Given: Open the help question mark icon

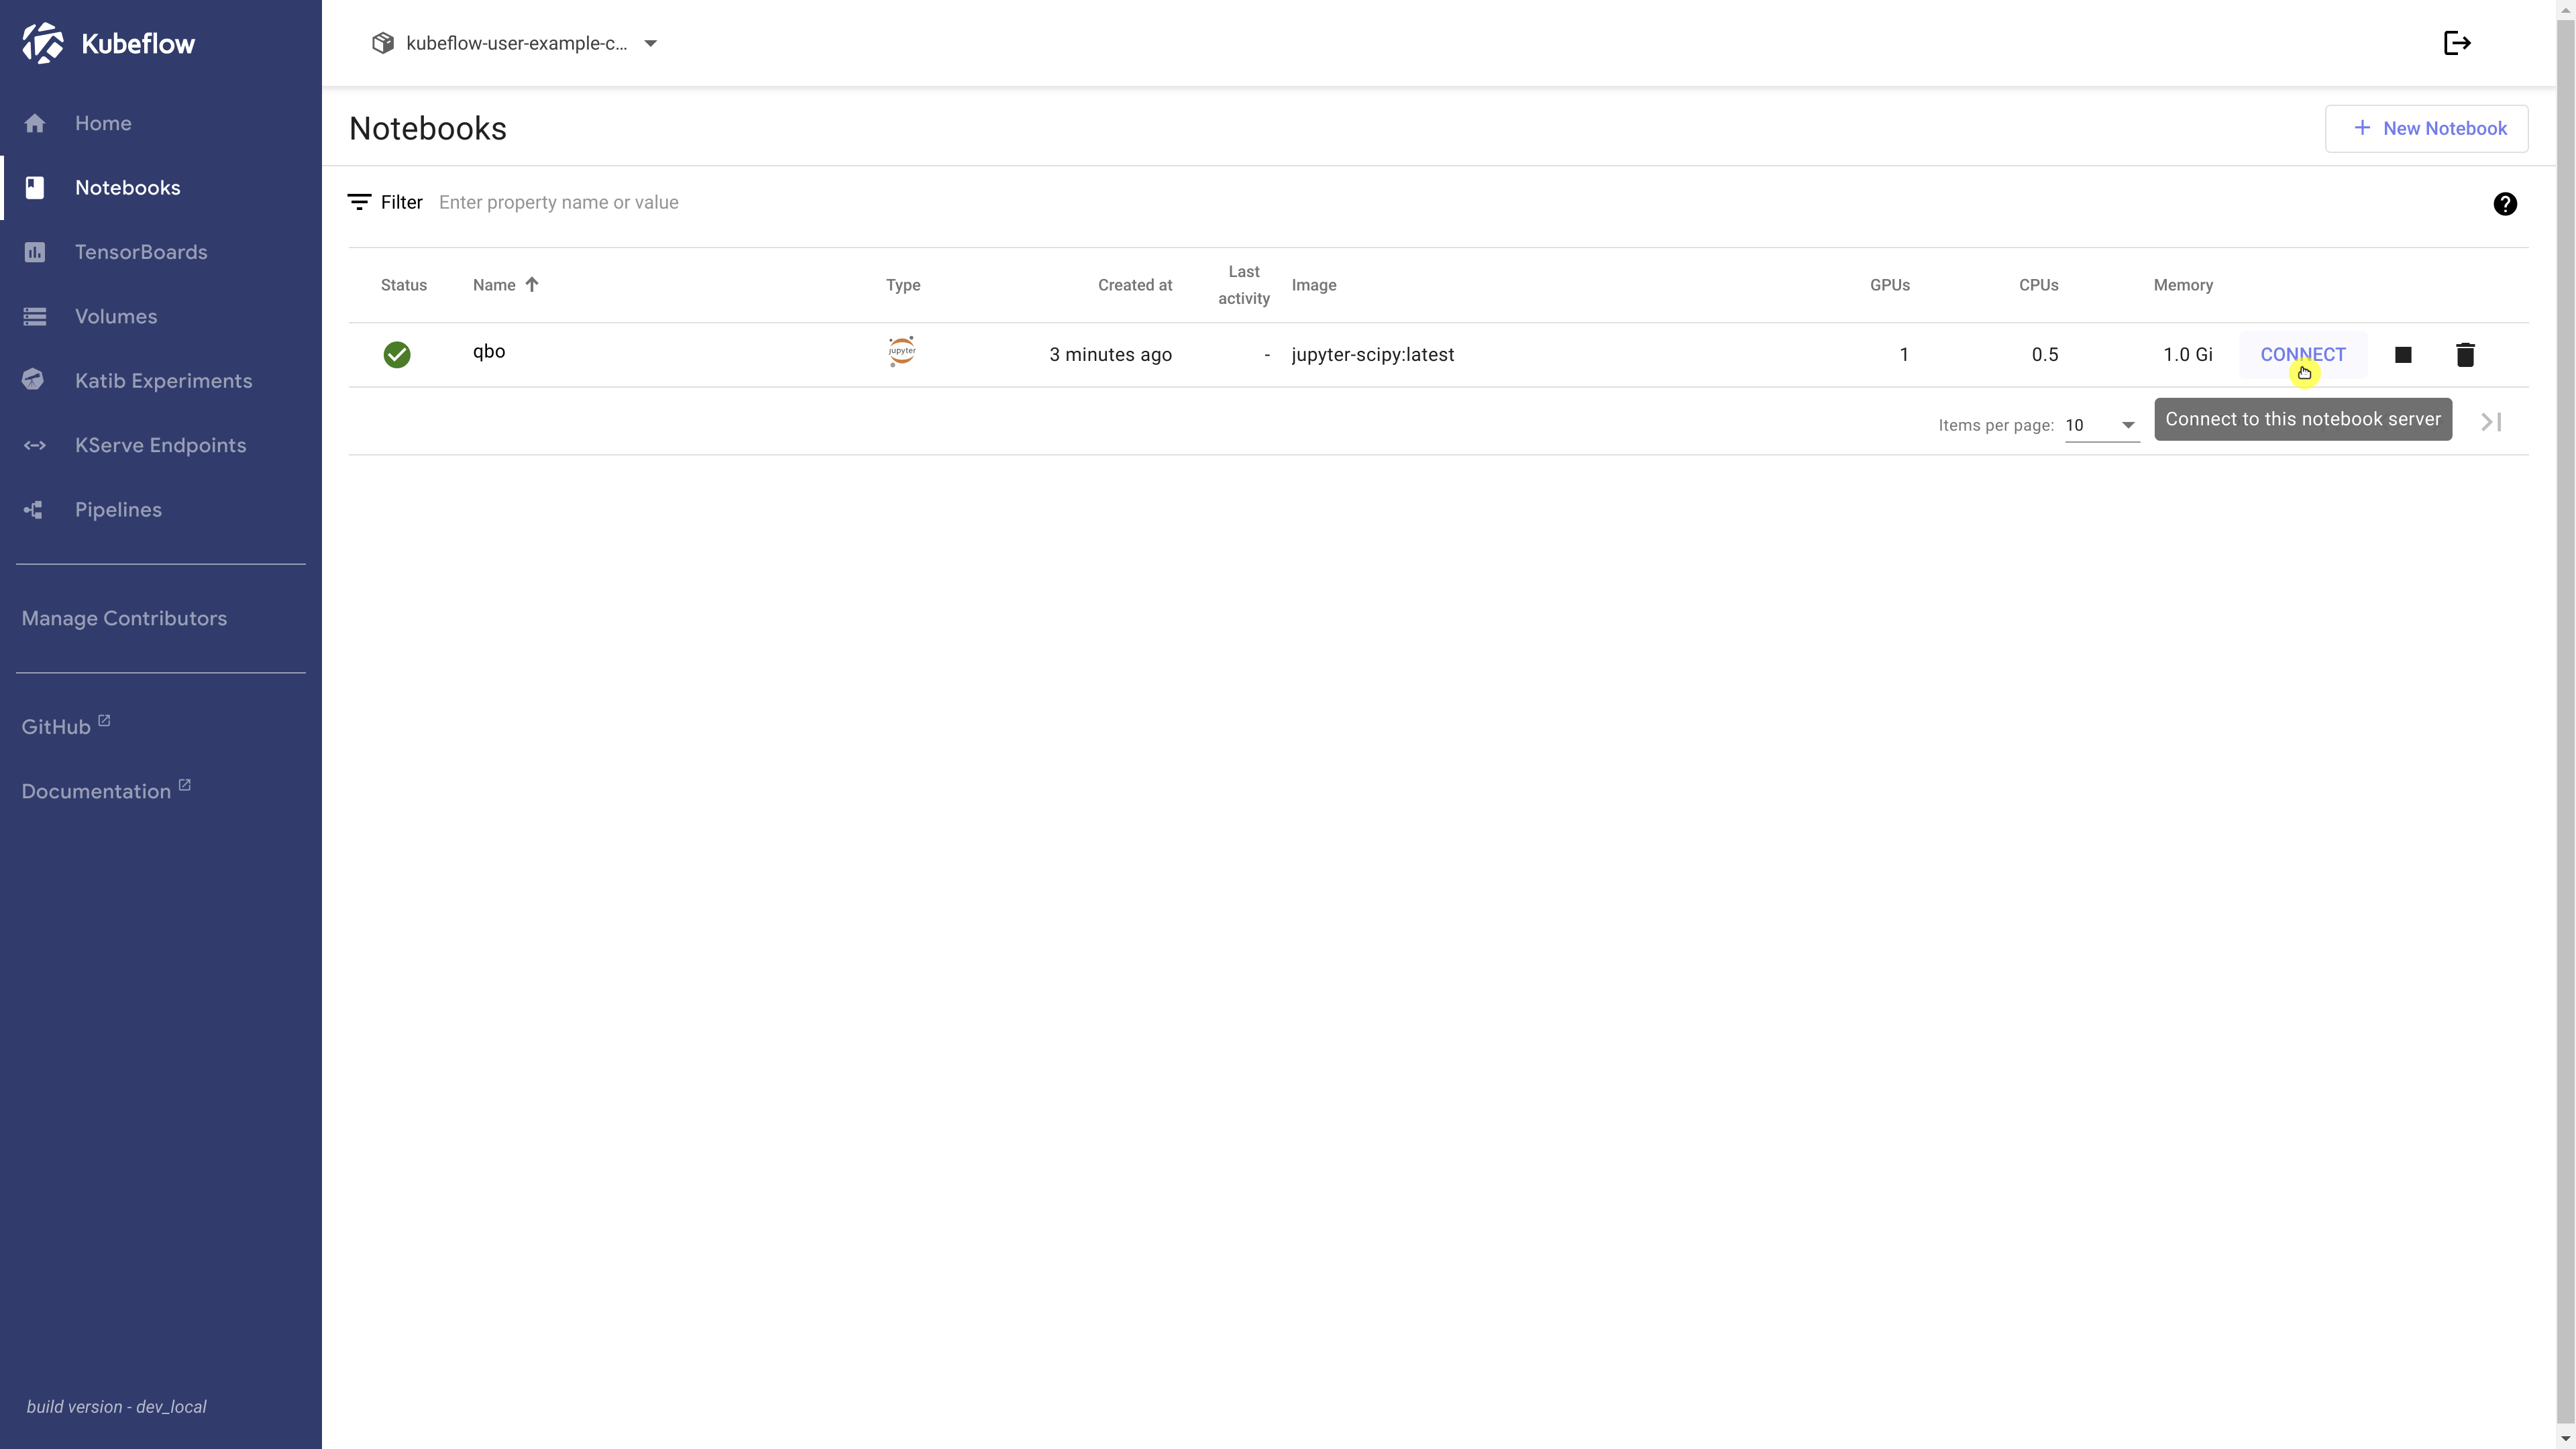Looking at the screenshot, I should 2504,204.
